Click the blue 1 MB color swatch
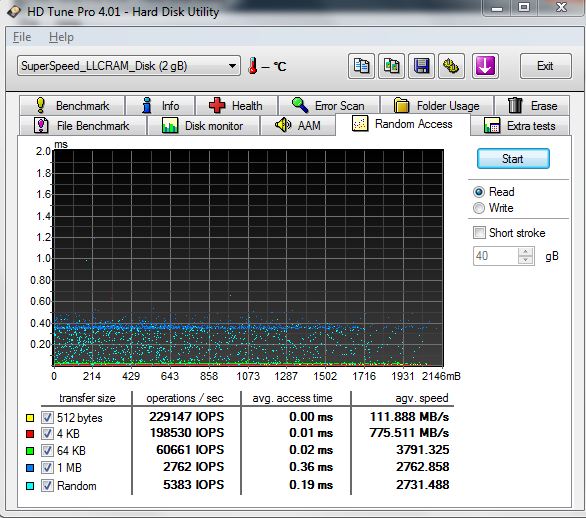 tap(30, 468)
